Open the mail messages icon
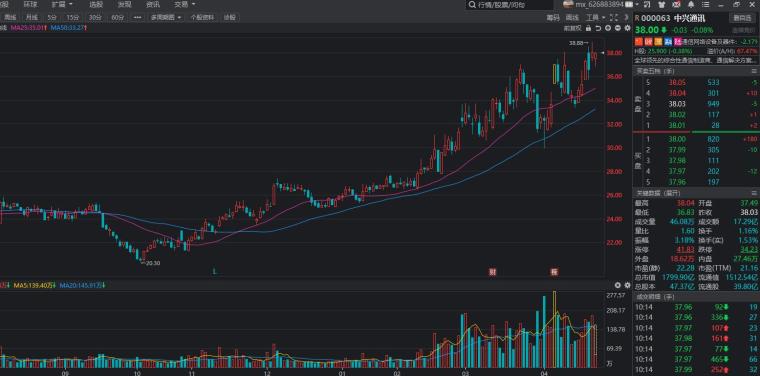 676,5
